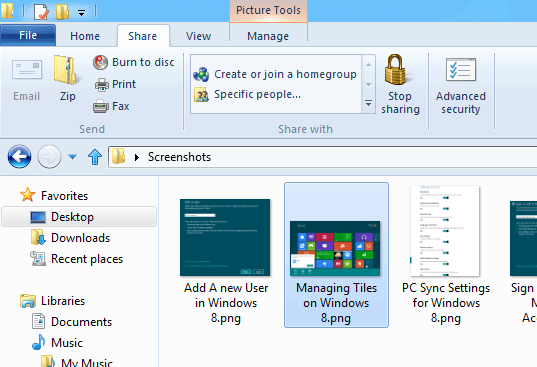Screen dimensions: 537x367
Task: Click the Zip folder icon
Action: (66, 70)
